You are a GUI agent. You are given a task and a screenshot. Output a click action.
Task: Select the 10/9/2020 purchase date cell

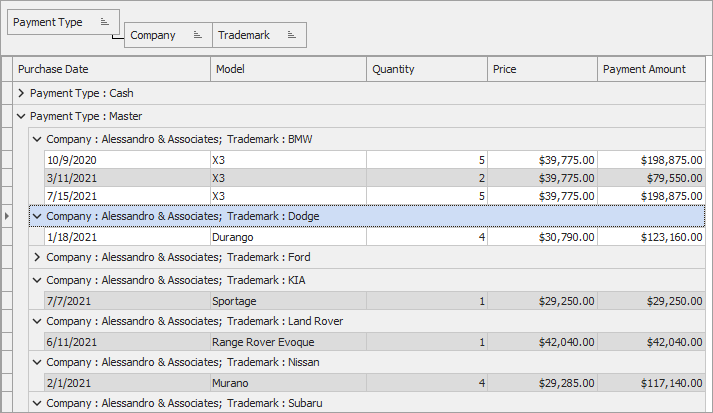(x=127, y=160)
